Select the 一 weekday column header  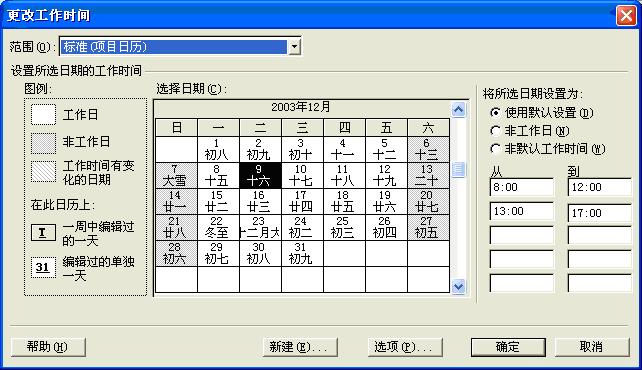tap(219, 128)
